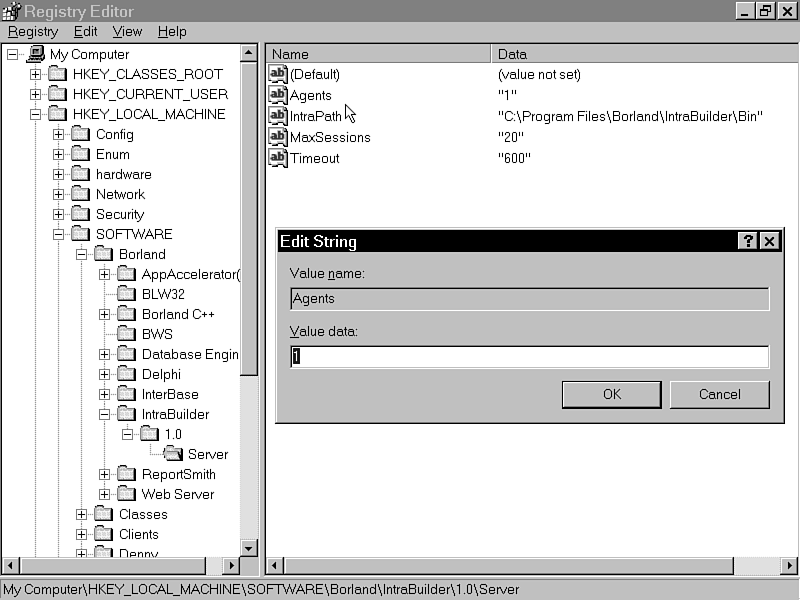
Task: Expand the Config key
Action: click(x=58, y=134)
